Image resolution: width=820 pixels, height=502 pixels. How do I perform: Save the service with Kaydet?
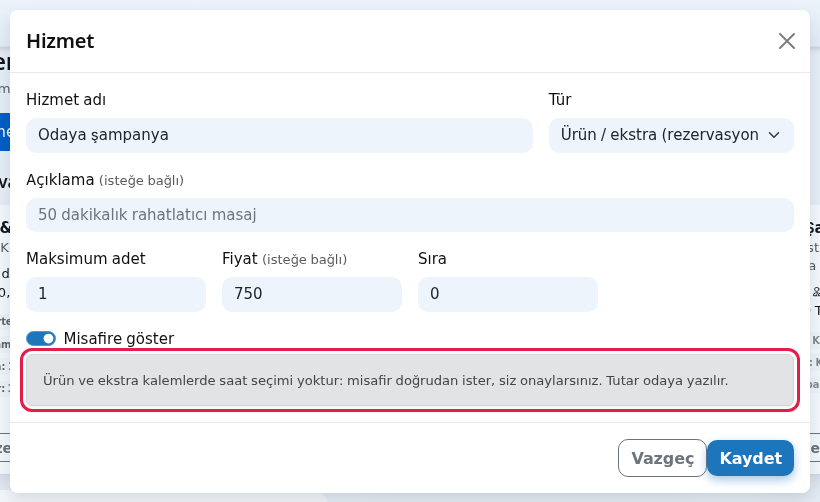(750, 458)
